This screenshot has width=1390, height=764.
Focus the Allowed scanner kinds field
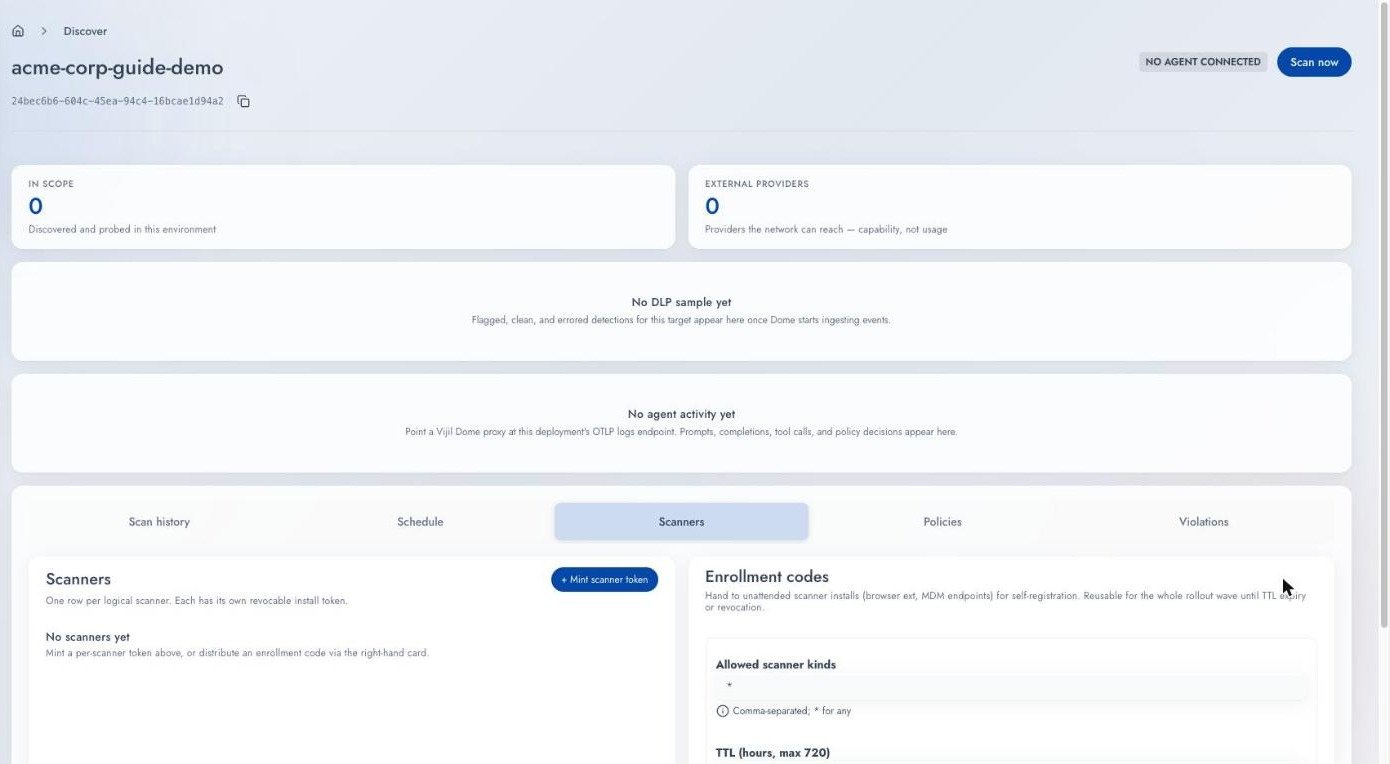(1011, 686)
